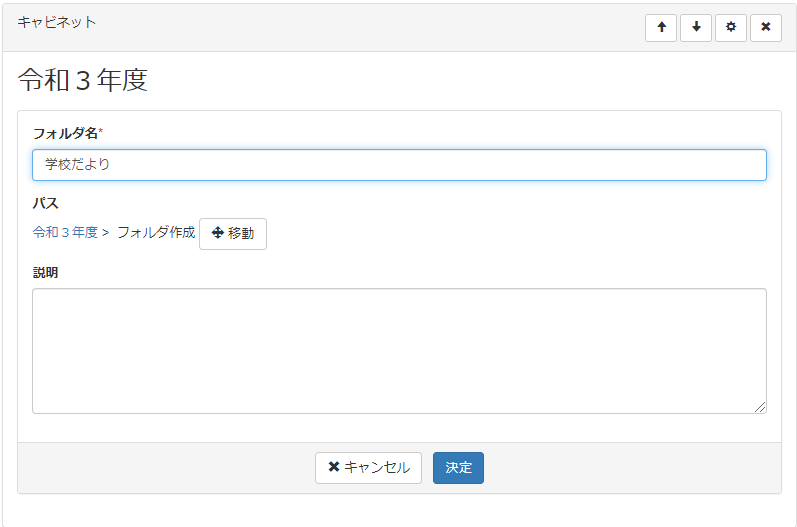Image resolution: width=797 pixels, height=527 pixels.
Task: Click the パス label
Action: pyautogui.click(x=45, y=203)
